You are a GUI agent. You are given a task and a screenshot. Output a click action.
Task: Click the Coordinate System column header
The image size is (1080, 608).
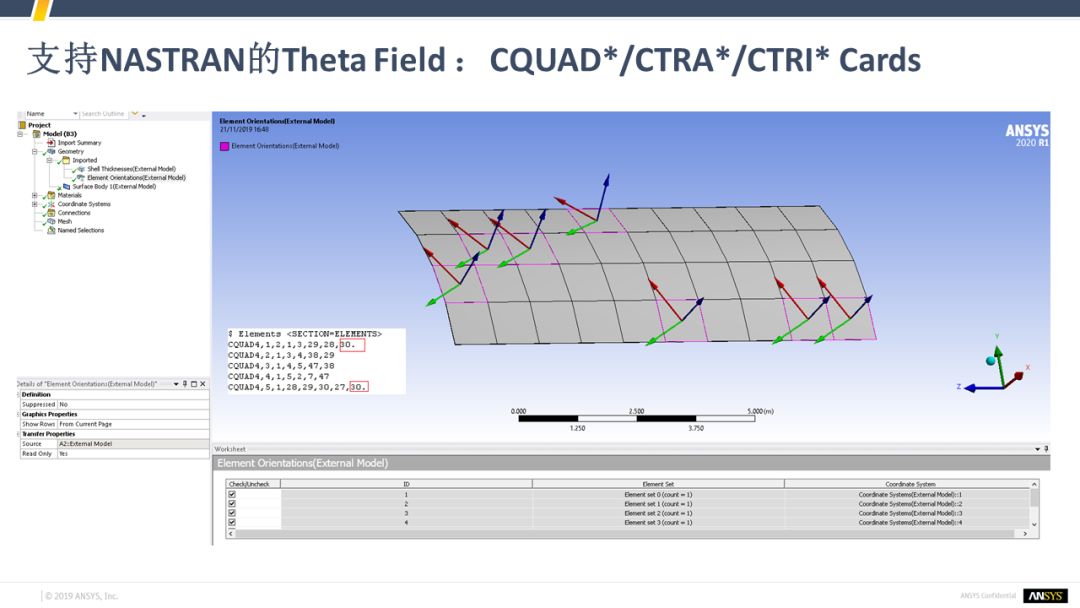point(910,484)
